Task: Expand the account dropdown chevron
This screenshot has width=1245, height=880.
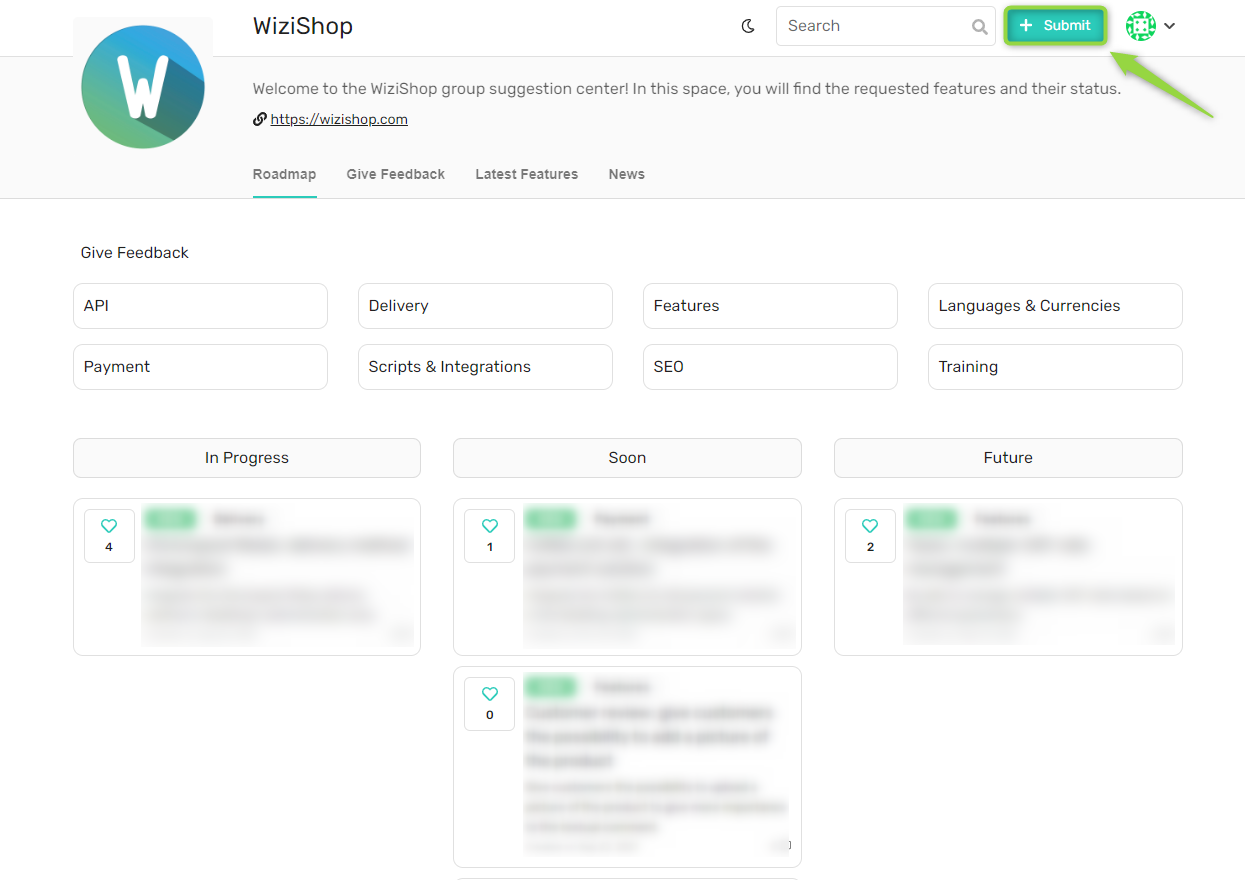Action: (1169, 26)
